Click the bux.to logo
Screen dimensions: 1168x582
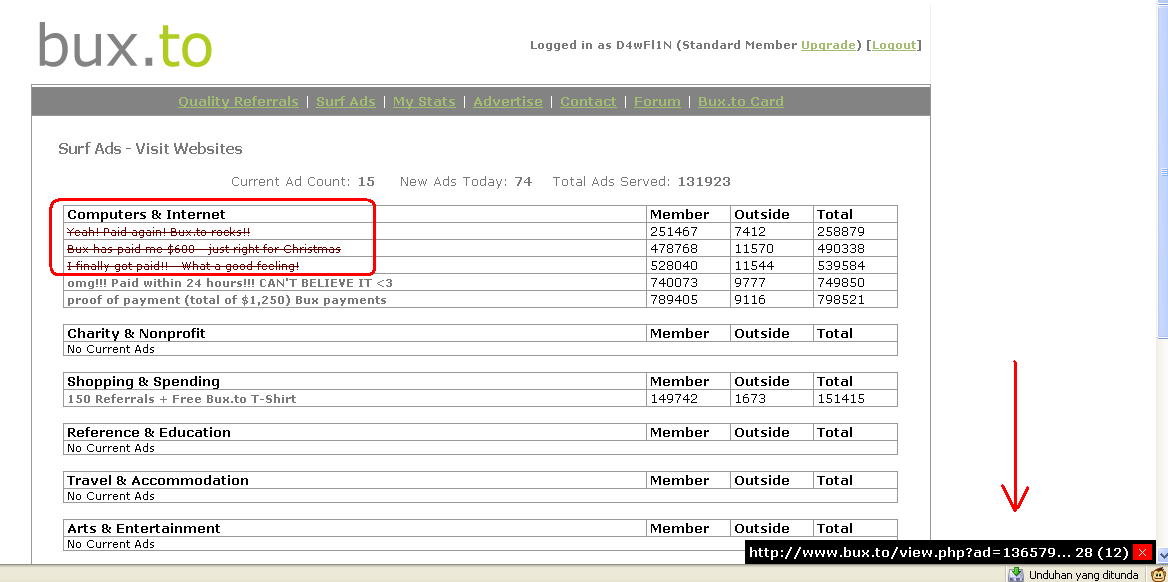click(125, 45)
